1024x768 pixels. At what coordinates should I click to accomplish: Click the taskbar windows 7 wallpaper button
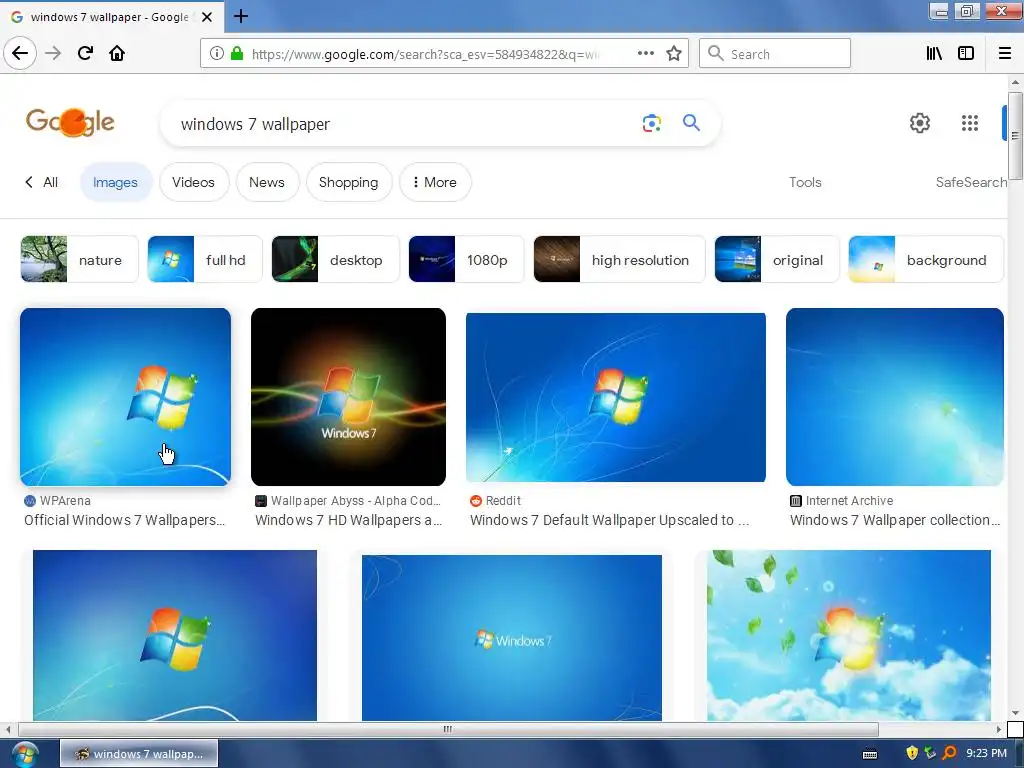coord(139,754)
